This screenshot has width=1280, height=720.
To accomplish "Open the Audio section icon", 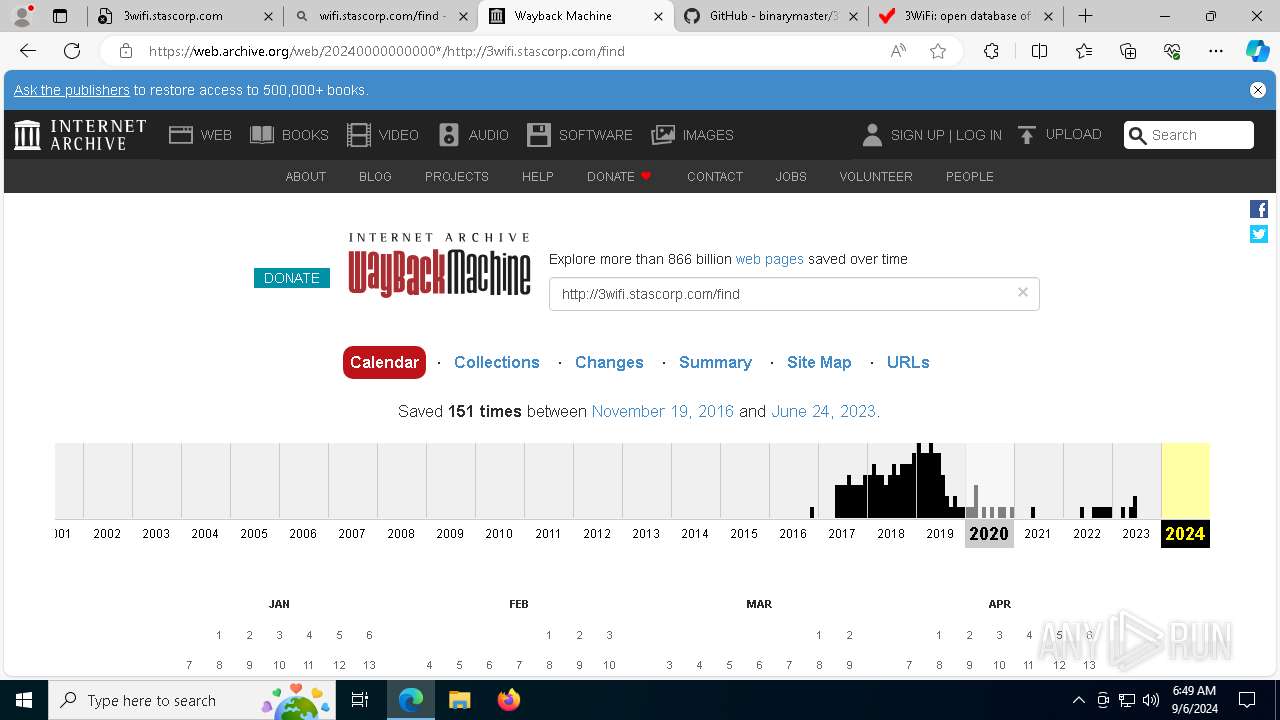I will [x=449, y=135].
